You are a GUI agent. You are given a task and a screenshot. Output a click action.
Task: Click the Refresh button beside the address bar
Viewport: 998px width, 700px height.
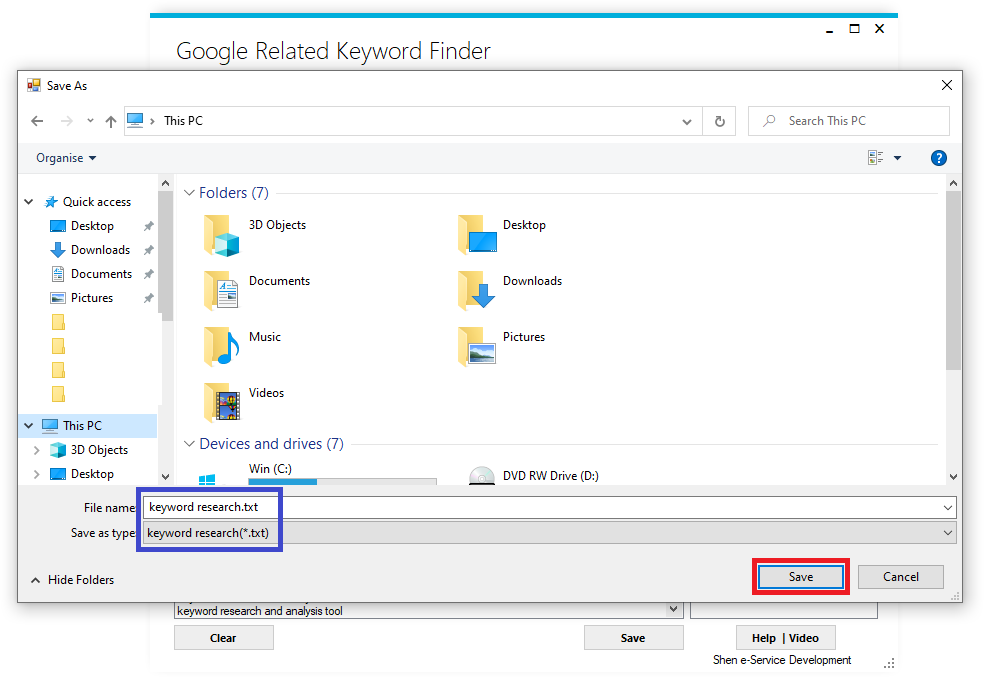point(719,121)
